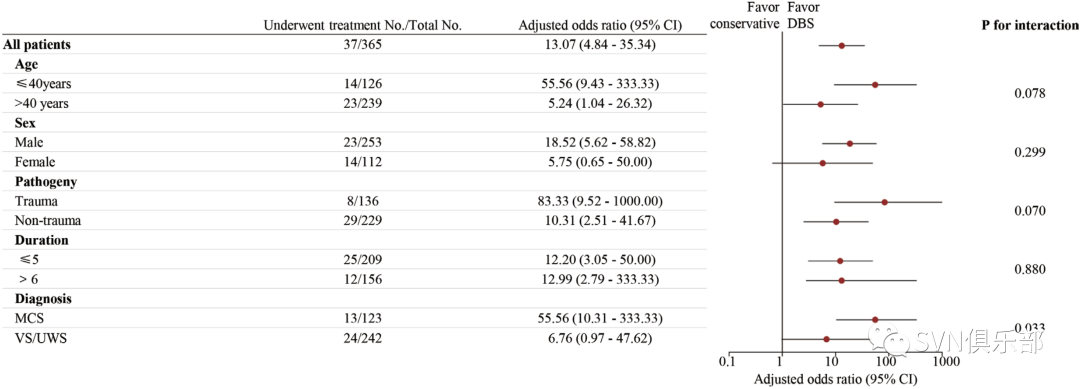Select the Trauma row red marker

click(884, 202)
